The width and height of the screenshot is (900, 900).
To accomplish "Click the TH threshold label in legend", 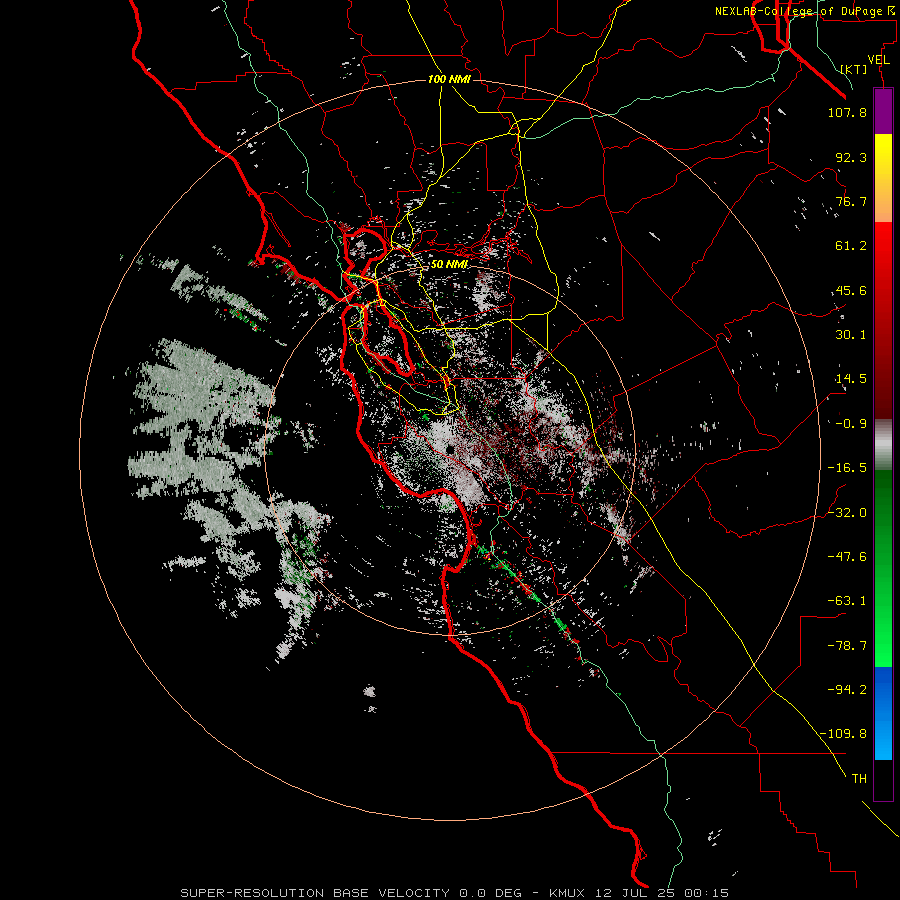I will pos(859,779).
